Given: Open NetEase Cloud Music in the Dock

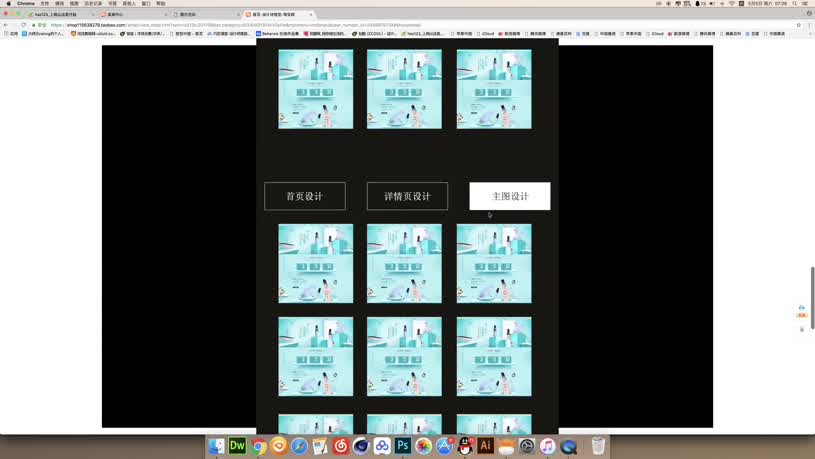Looking at the screenshot, I should (340, 446).
